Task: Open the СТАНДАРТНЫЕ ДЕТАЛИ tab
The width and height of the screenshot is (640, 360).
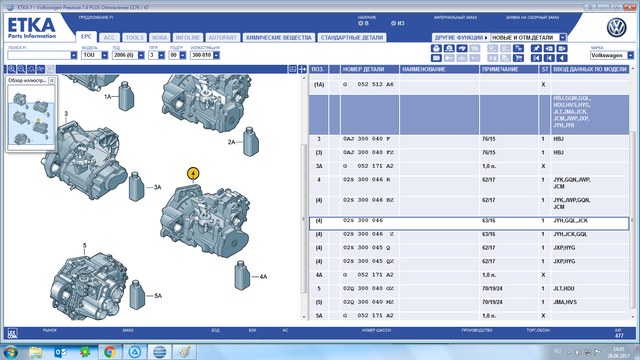Action: pyautogui.click(x=352, y=38)
